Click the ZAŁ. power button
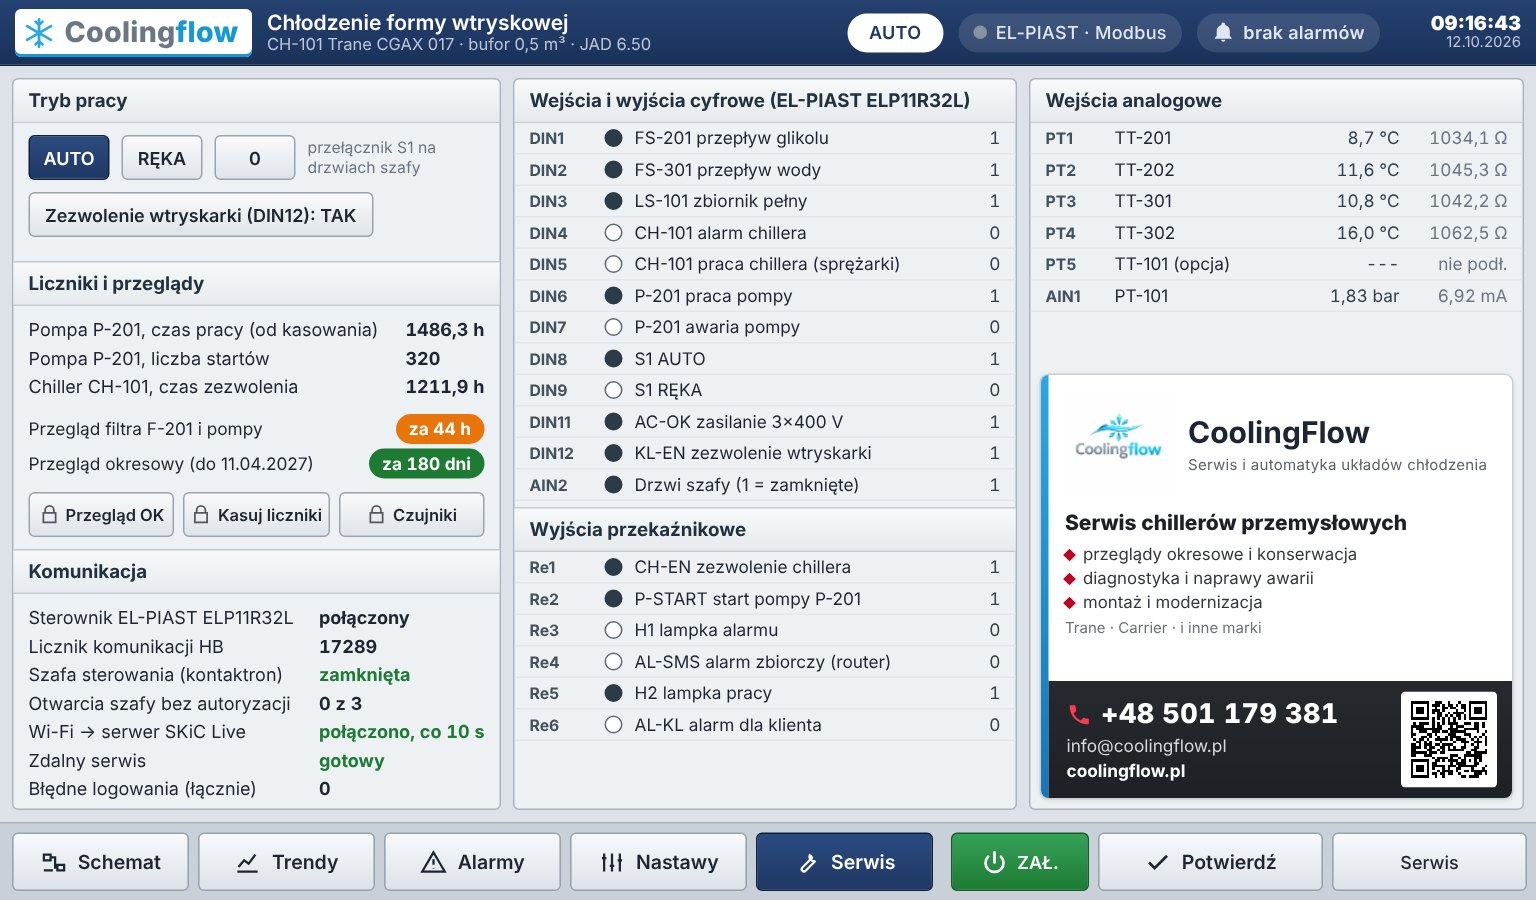This screenshot has width=1536, height=900. (x=1020, y=862)
